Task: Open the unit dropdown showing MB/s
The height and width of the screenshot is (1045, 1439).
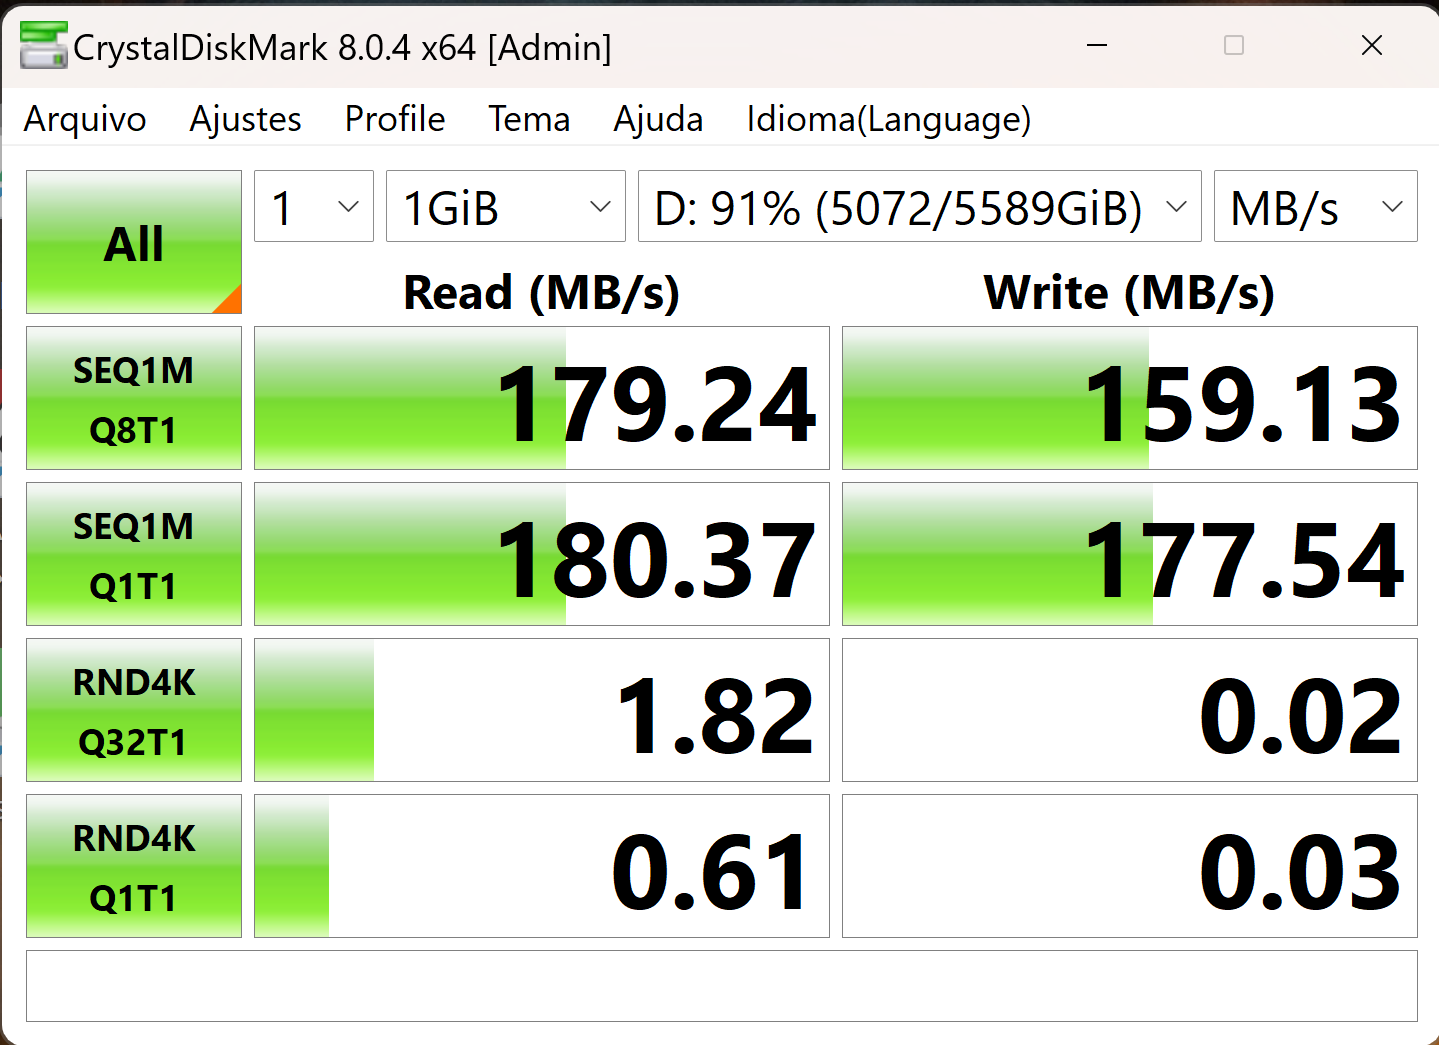Action: 1316,206
